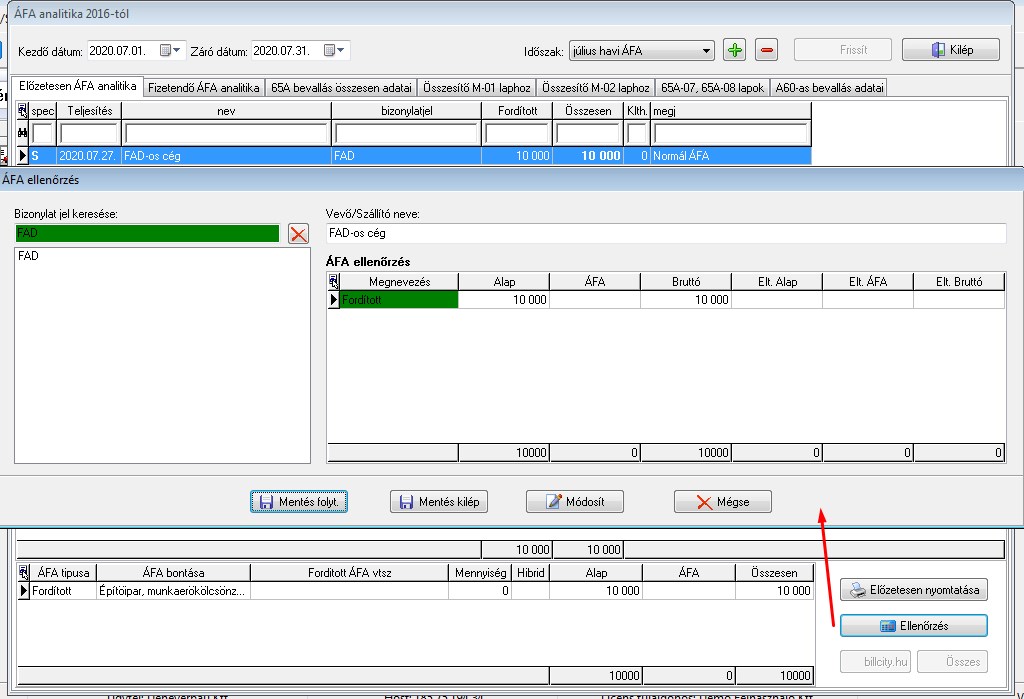Click filter box under Klth. column
The height and width of the screenshot is (699, 1024).
click(637, 133)
